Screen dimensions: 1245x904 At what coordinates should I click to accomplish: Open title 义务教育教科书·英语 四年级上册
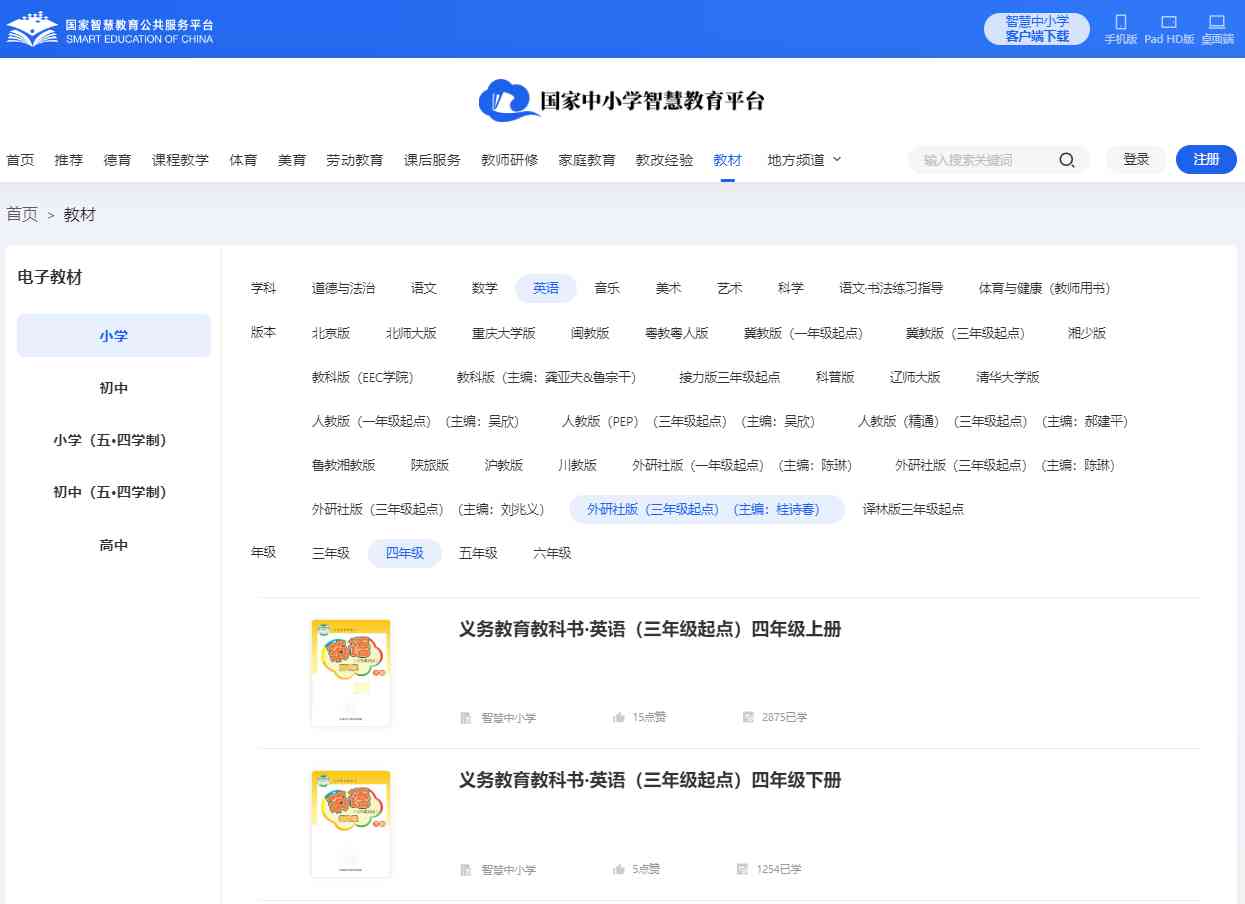click(650, 629)
